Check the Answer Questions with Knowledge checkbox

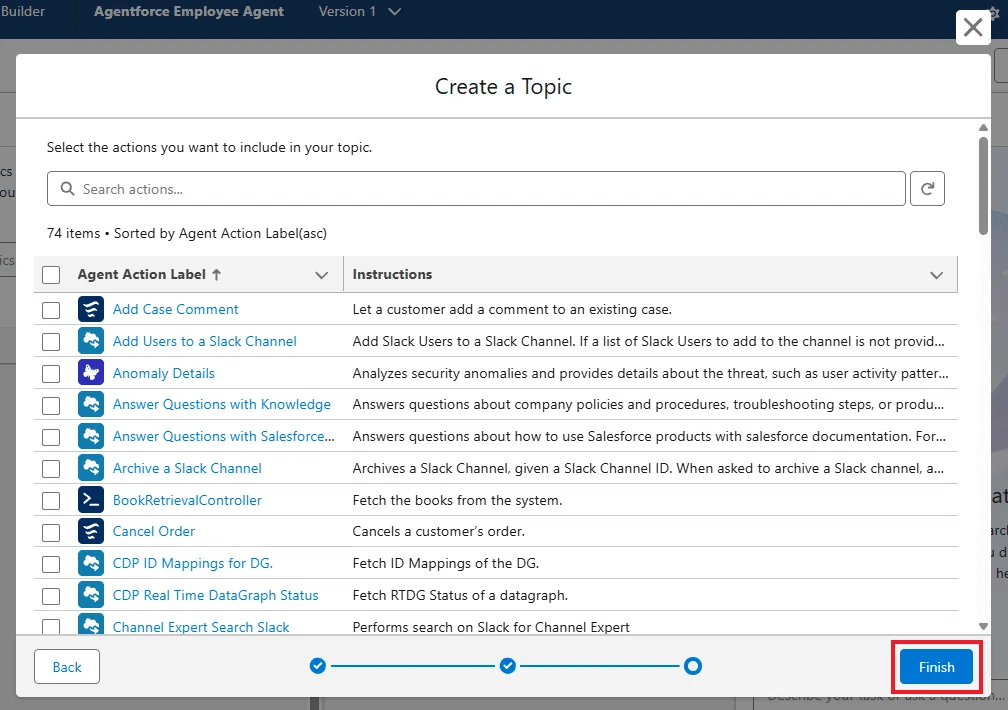click(x=51, y=405)
